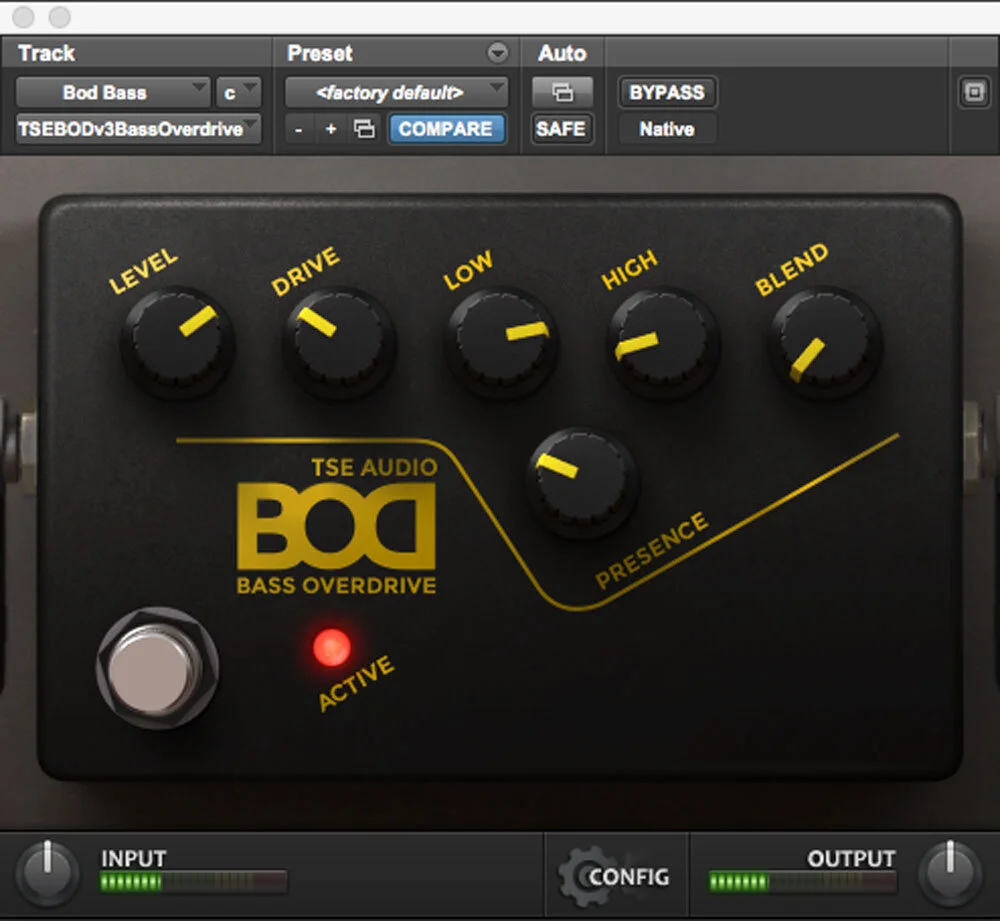Click the COMPARE button
This screenshot has width=1000, height=921.
pos(447,128)
